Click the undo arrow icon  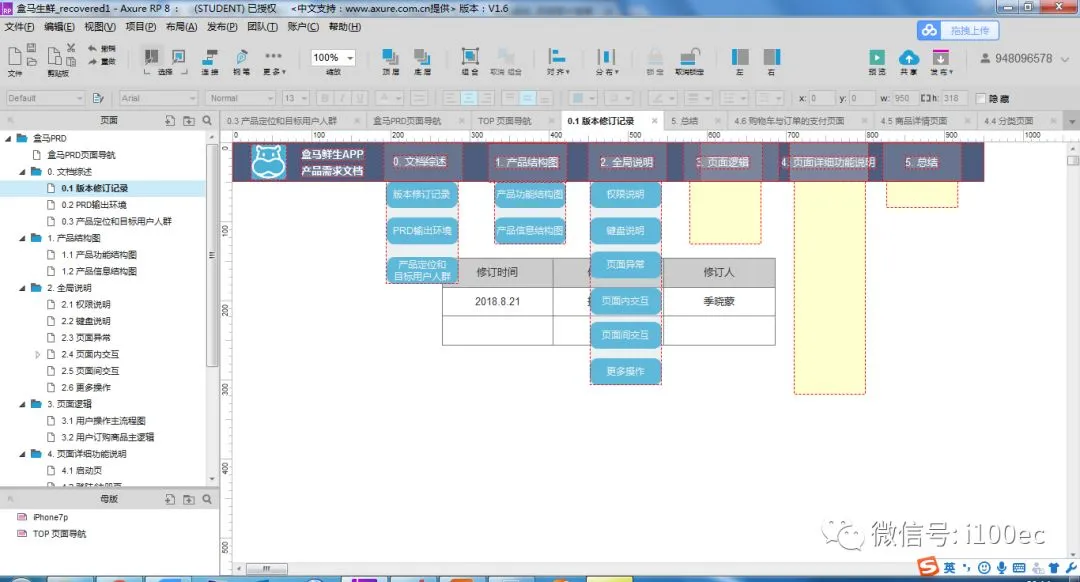point(92,48)
